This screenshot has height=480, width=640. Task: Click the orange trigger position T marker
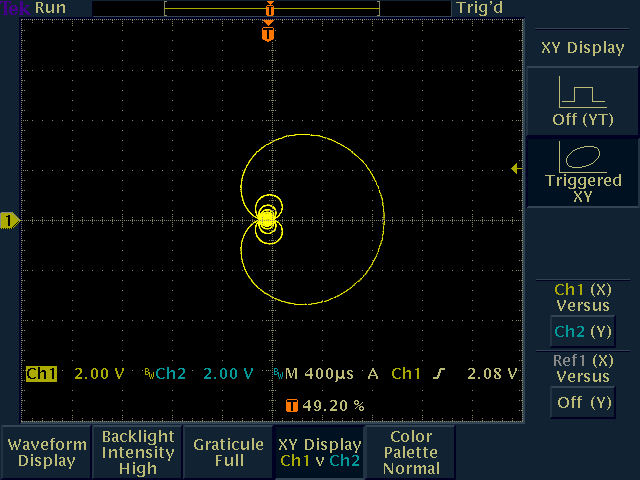click(267, 33)
